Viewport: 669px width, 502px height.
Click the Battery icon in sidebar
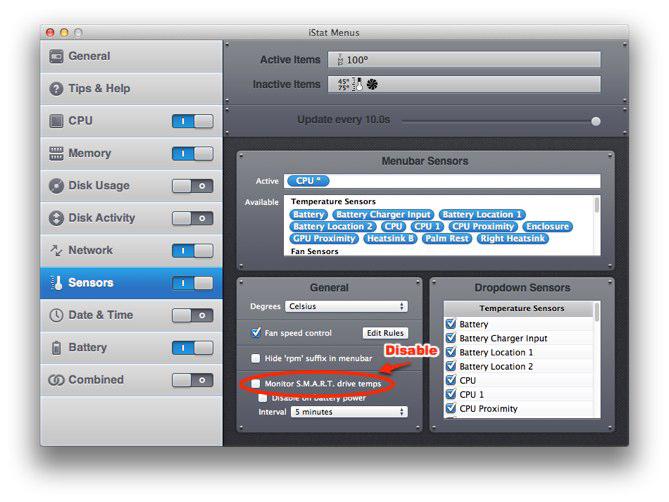pyautogui.click(x=56, y=348)
